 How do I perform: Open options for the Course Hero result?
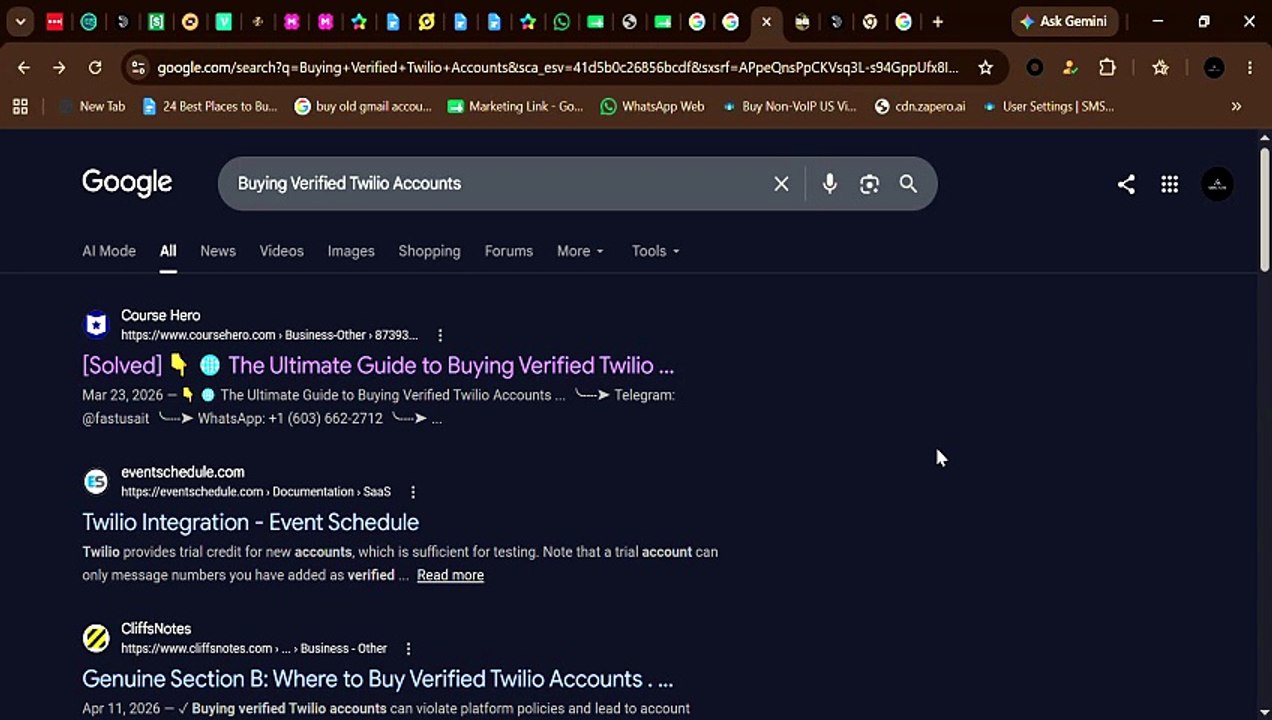[440, 335]
